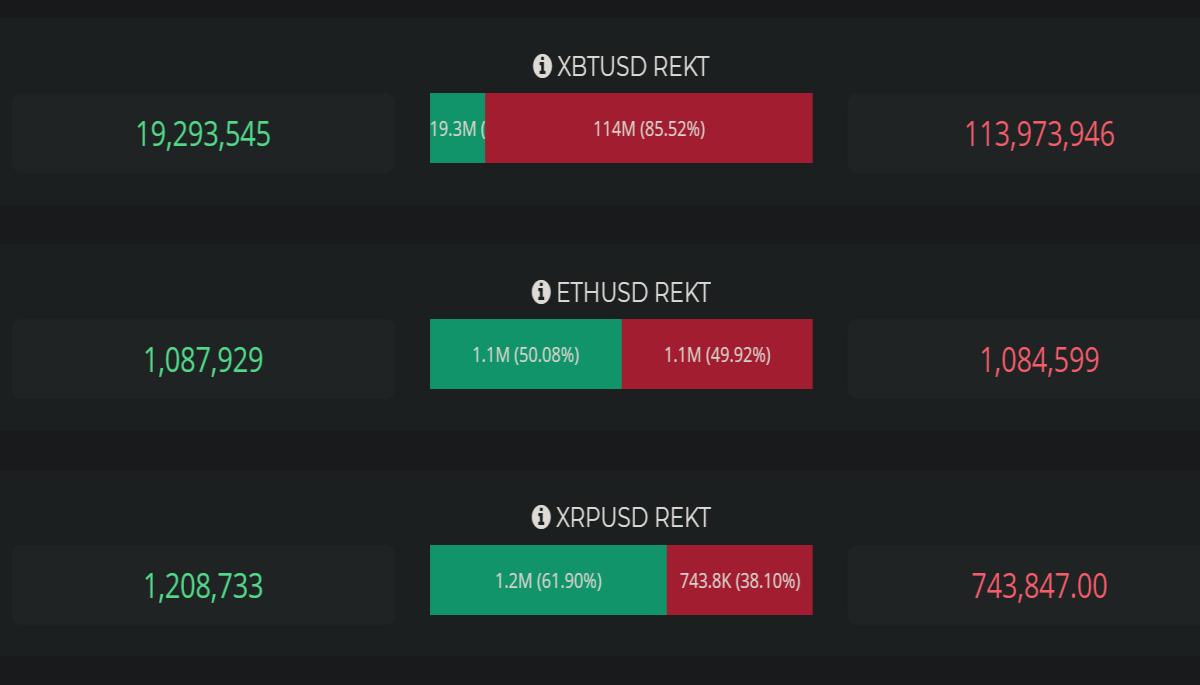The image size is (1200, 685).
Task: Click the red 114M (85.52%) bar segment
Action: (649, 128)
